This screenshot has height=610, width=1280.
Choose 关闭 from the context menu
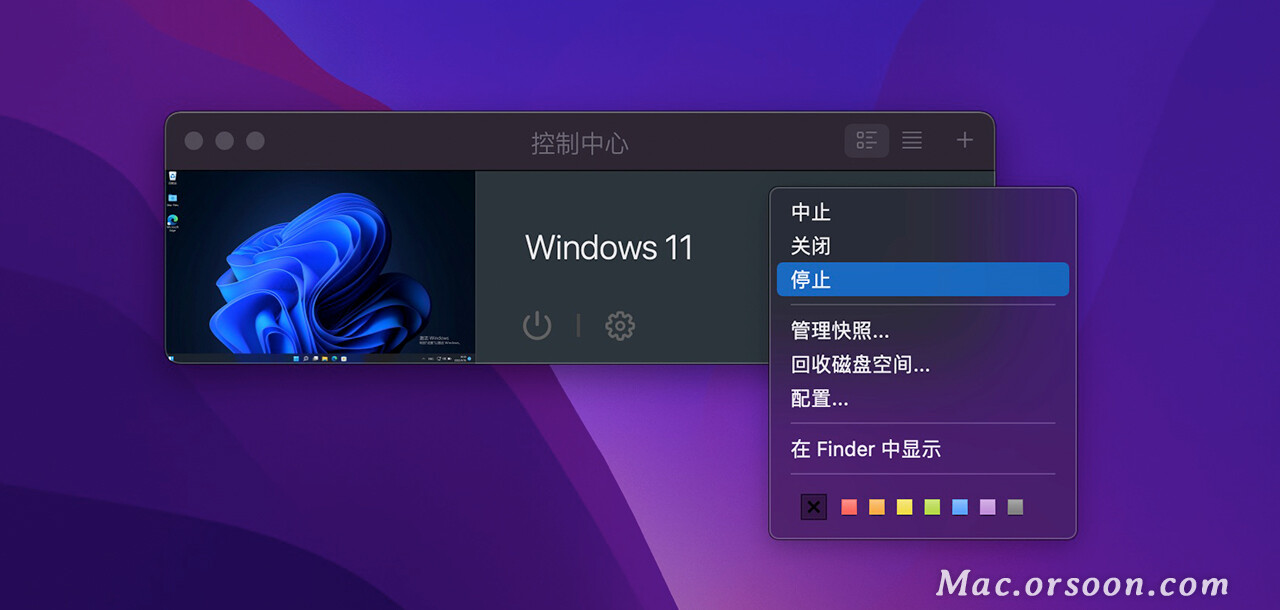click(922, 246)
